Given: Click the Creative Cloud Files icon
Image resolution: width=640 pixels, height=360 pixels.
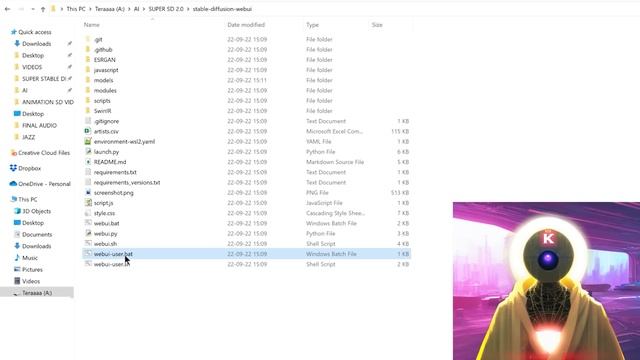Looking at the screenshot, I should click(13, 153).
